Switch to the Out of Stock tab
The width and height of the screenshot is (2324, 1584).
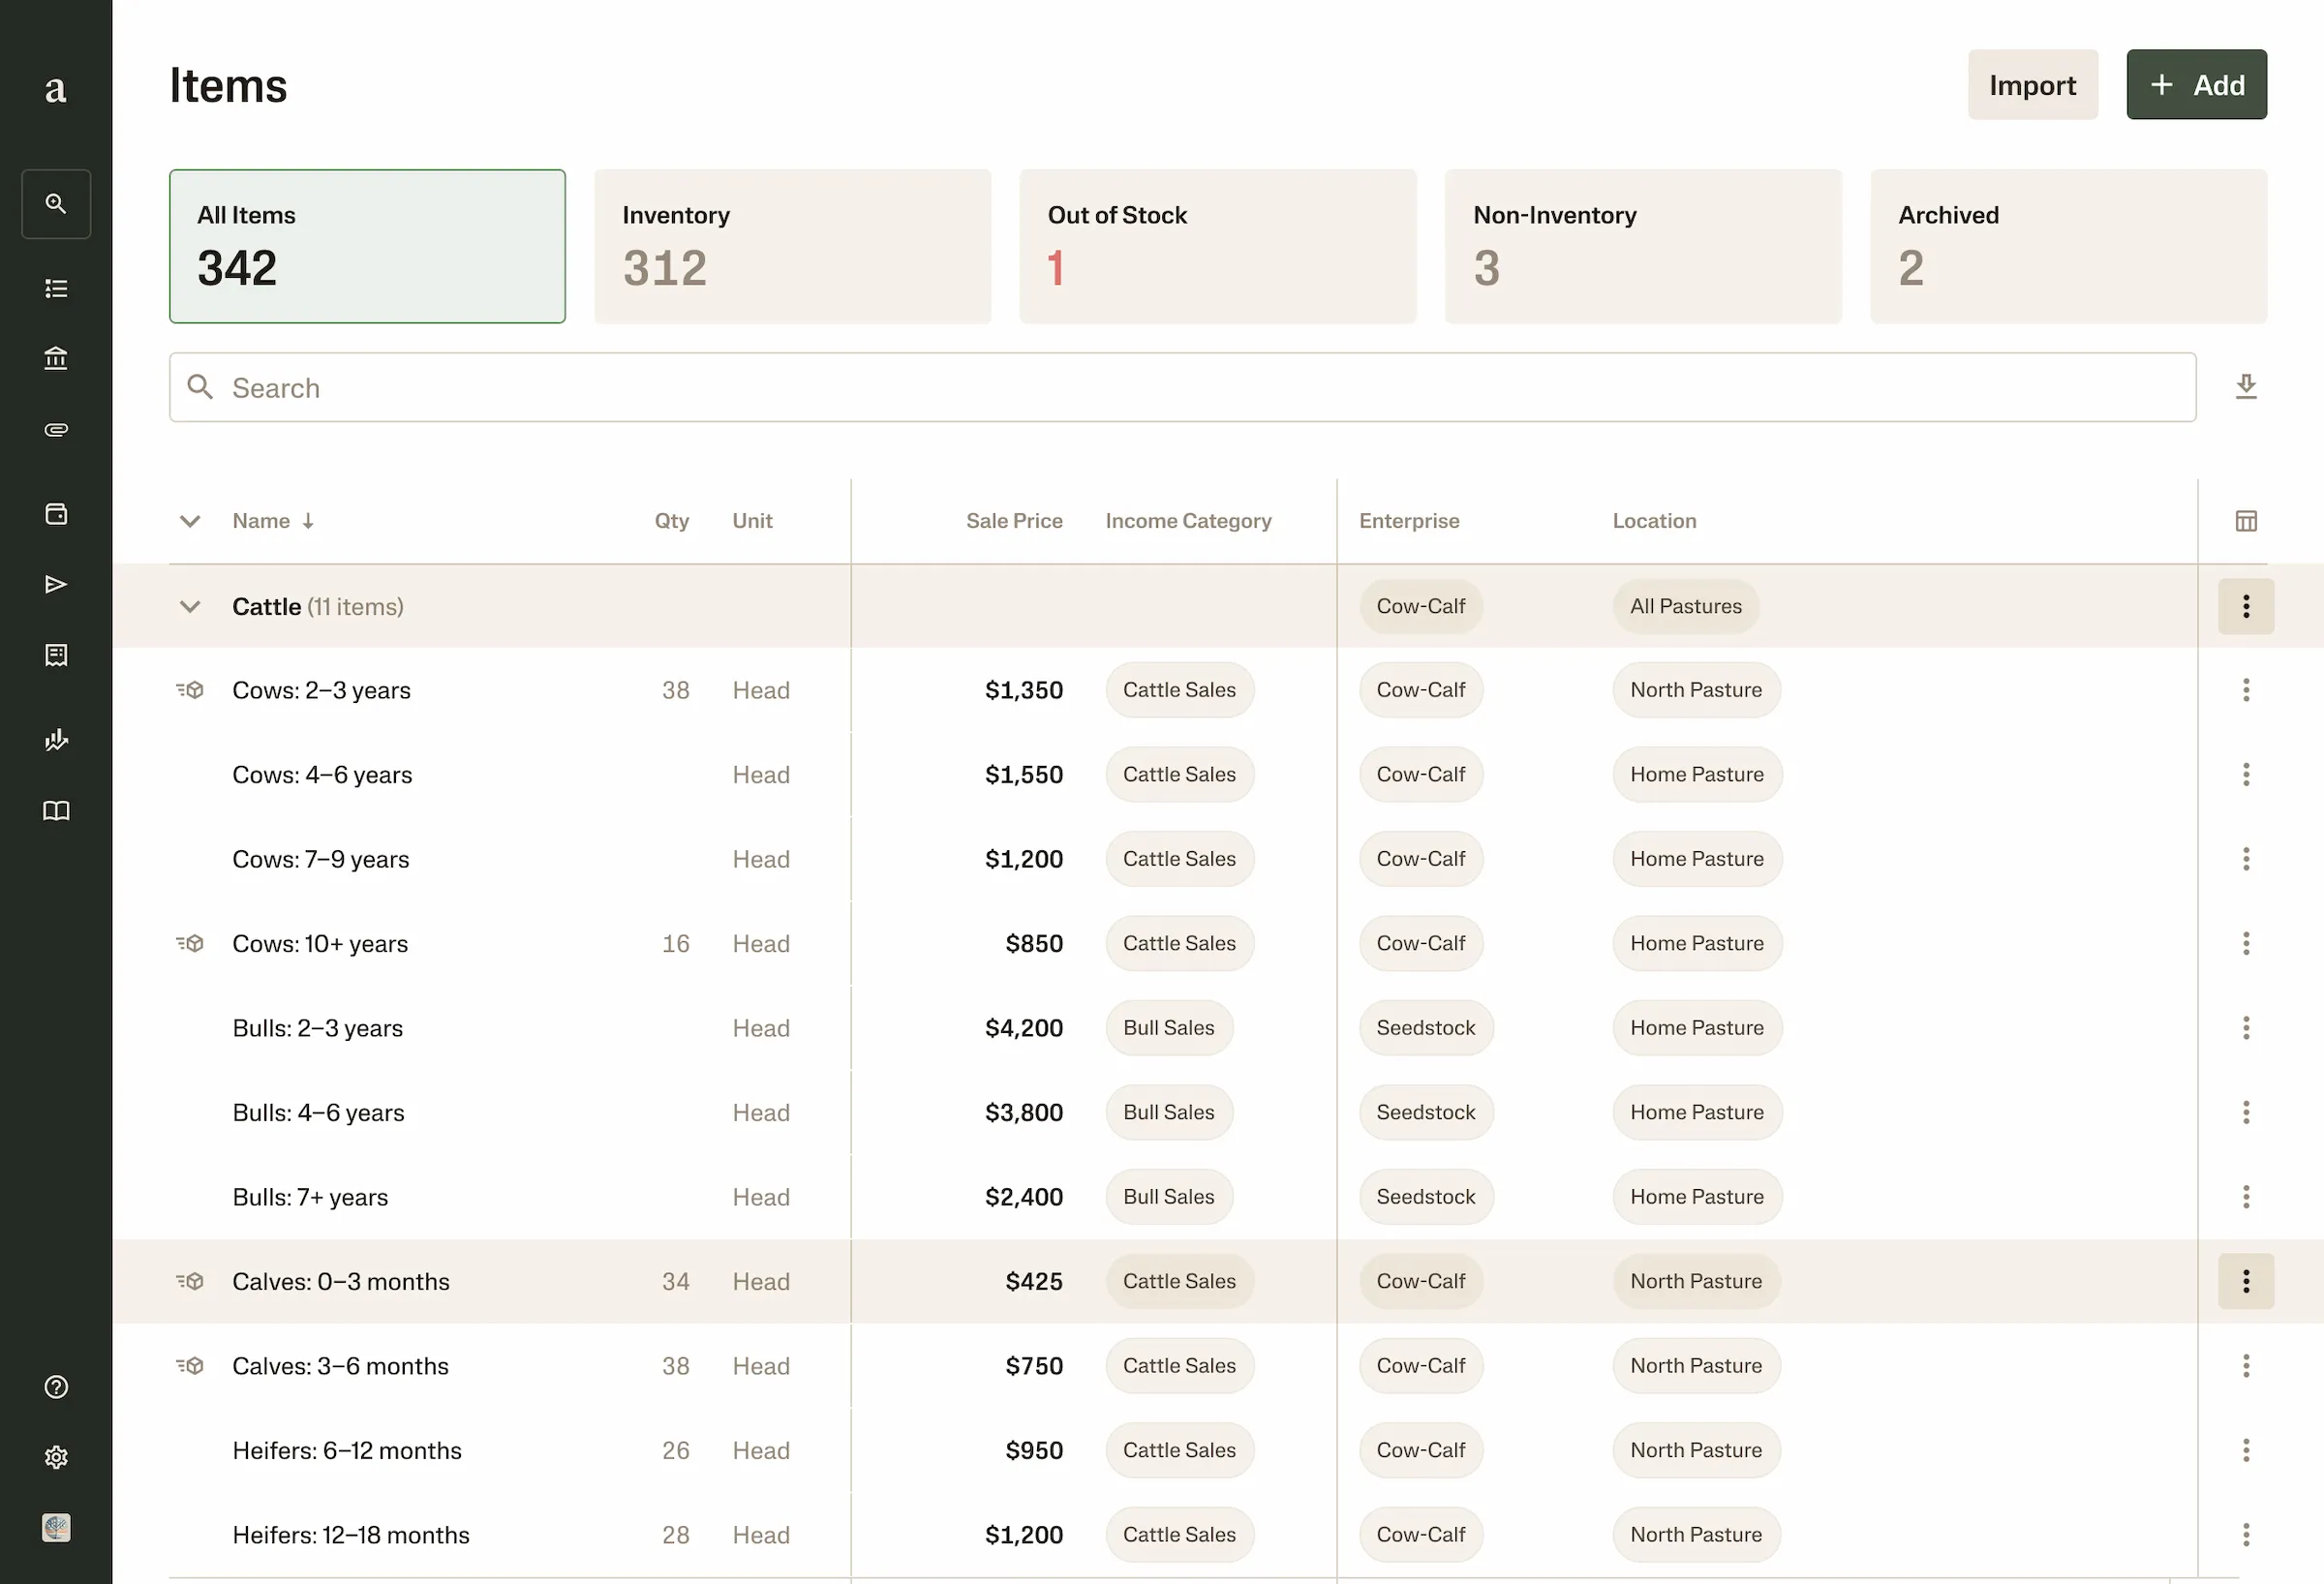coord(1217,245)
